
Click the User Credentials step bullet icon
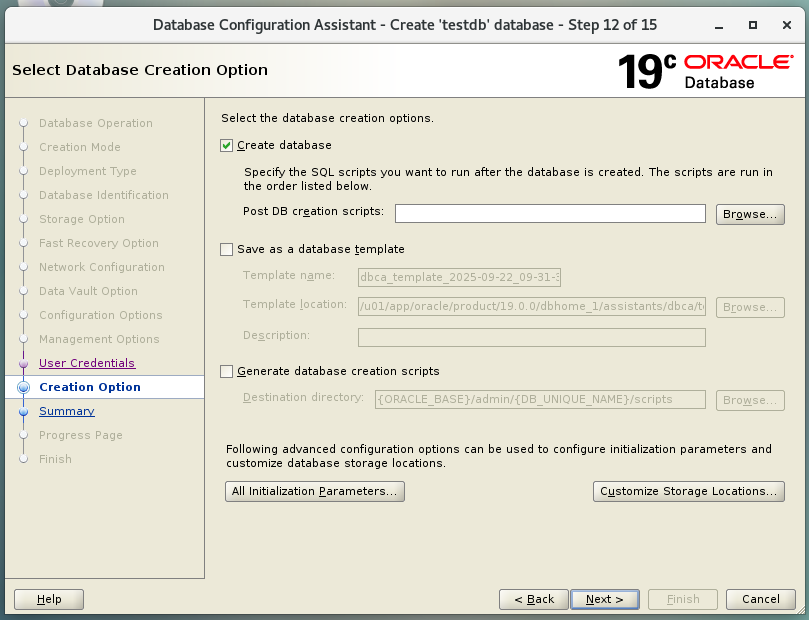(24, 364)
